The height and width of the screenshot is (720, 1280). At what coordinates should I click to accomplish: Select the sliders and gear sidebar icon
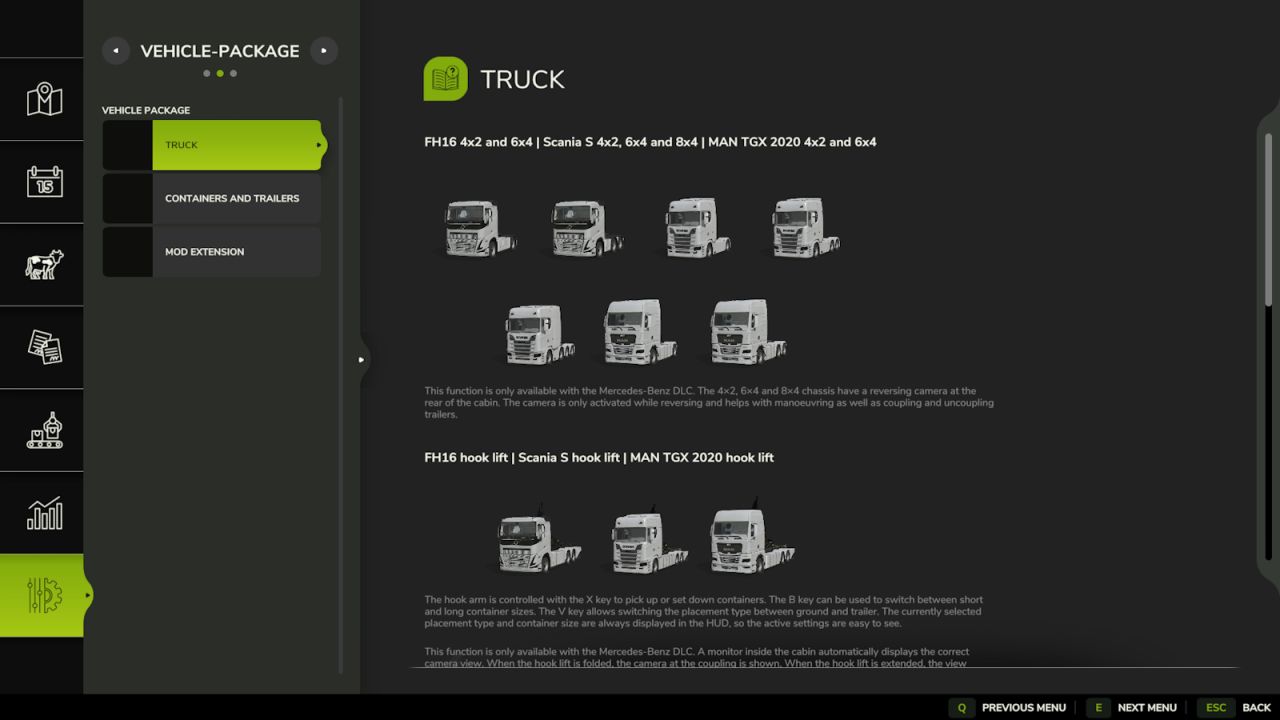tap(44, 596)
